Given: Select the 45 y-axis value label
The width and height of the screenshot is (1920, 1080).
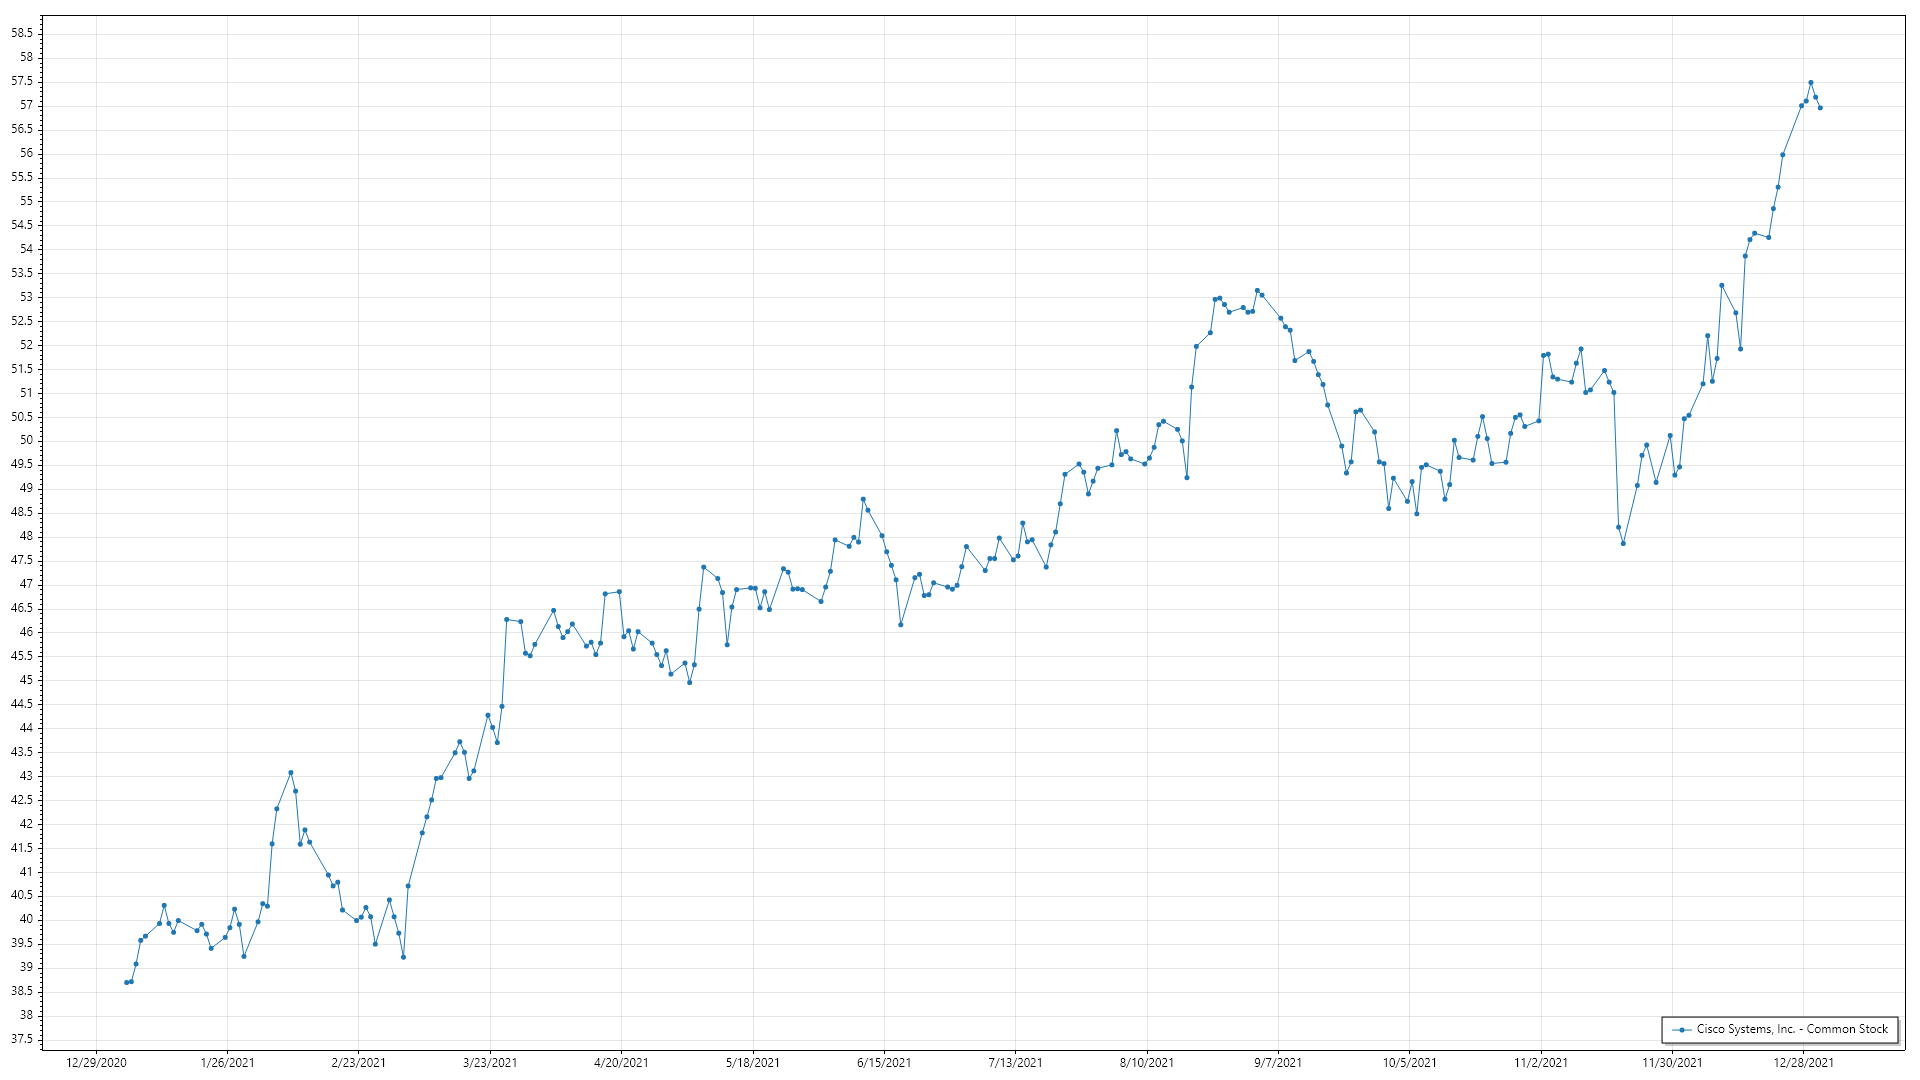Looking at the screenshot, I should coord(26,680).
